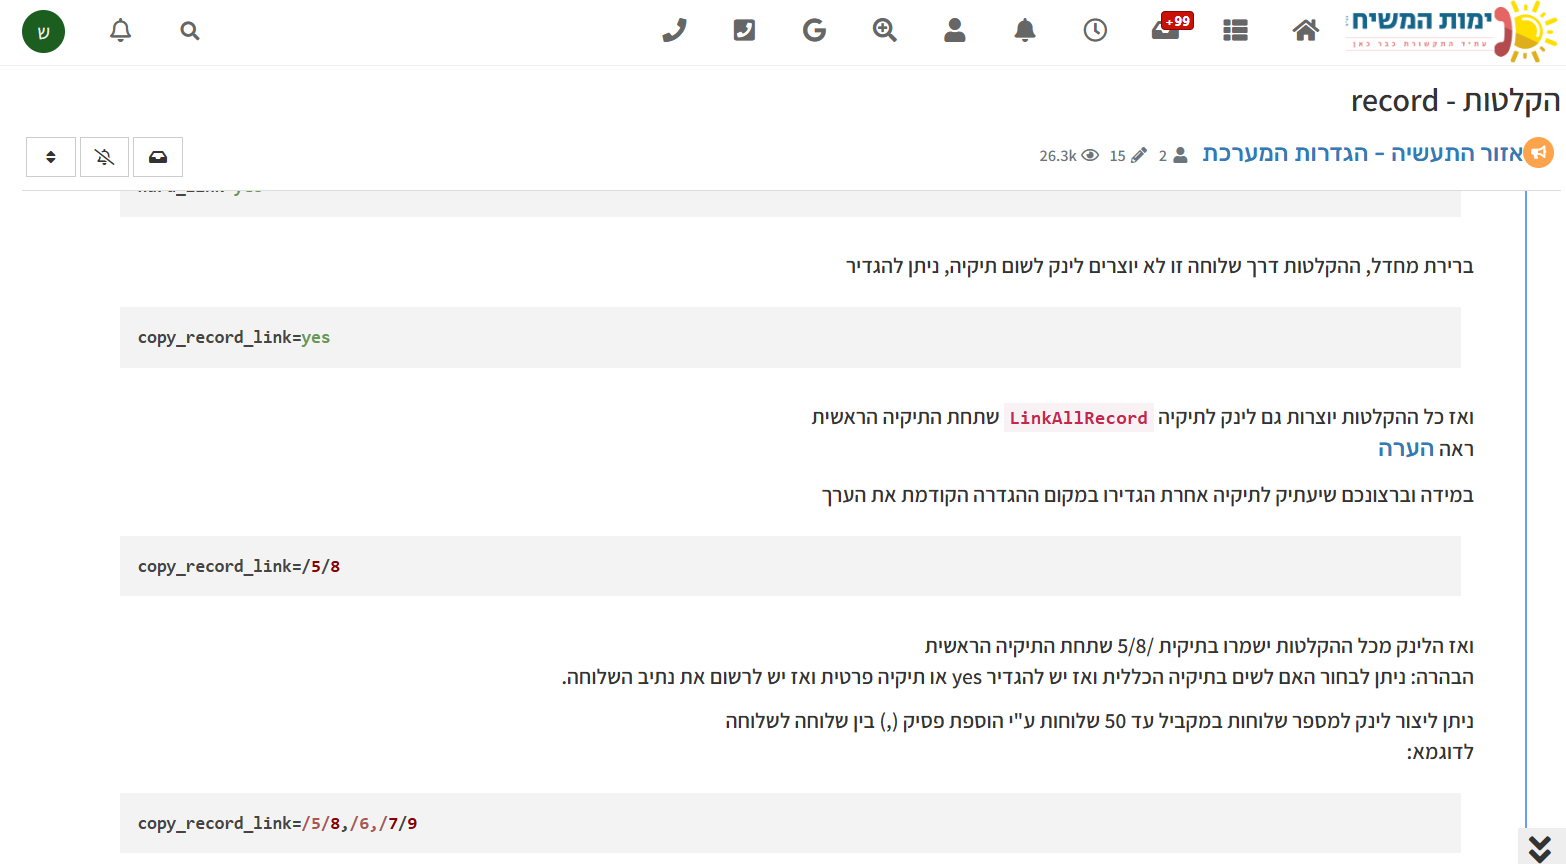Screen dimensions: 1566x864
Task: Click the magnifier-plus search icon
Action: tap(884, 31)
